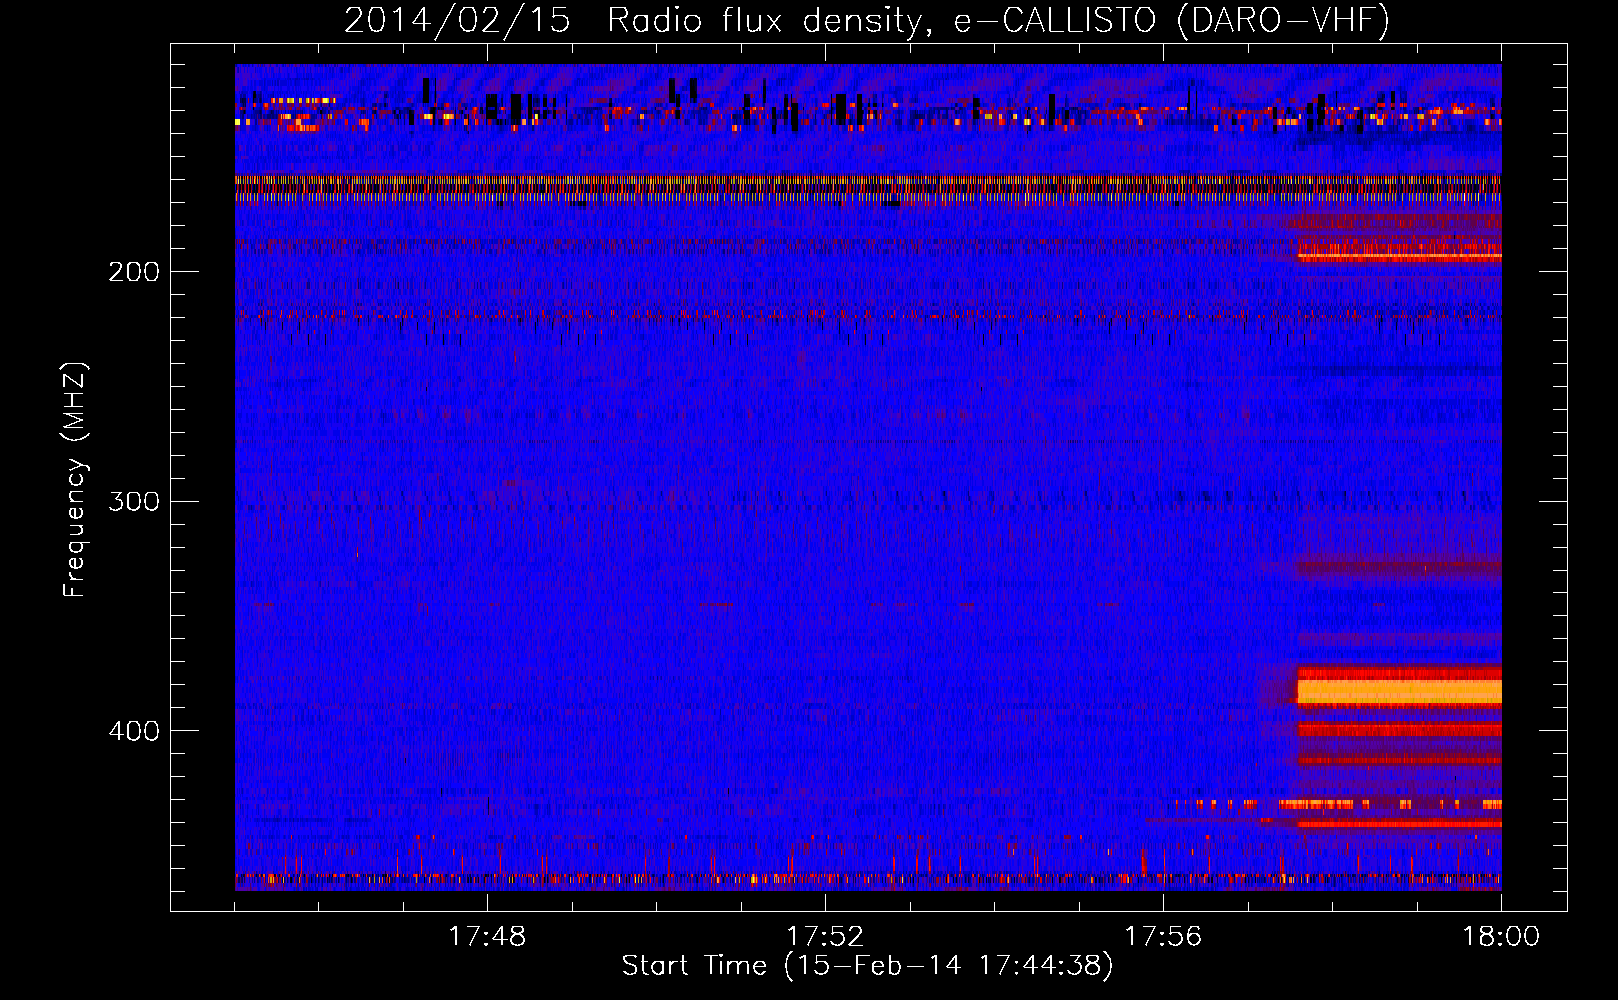Click the 'Frequency (MHZ)' axis label
The height and width of the screenshot is (1000, 1618).
[x=75, y=479]
